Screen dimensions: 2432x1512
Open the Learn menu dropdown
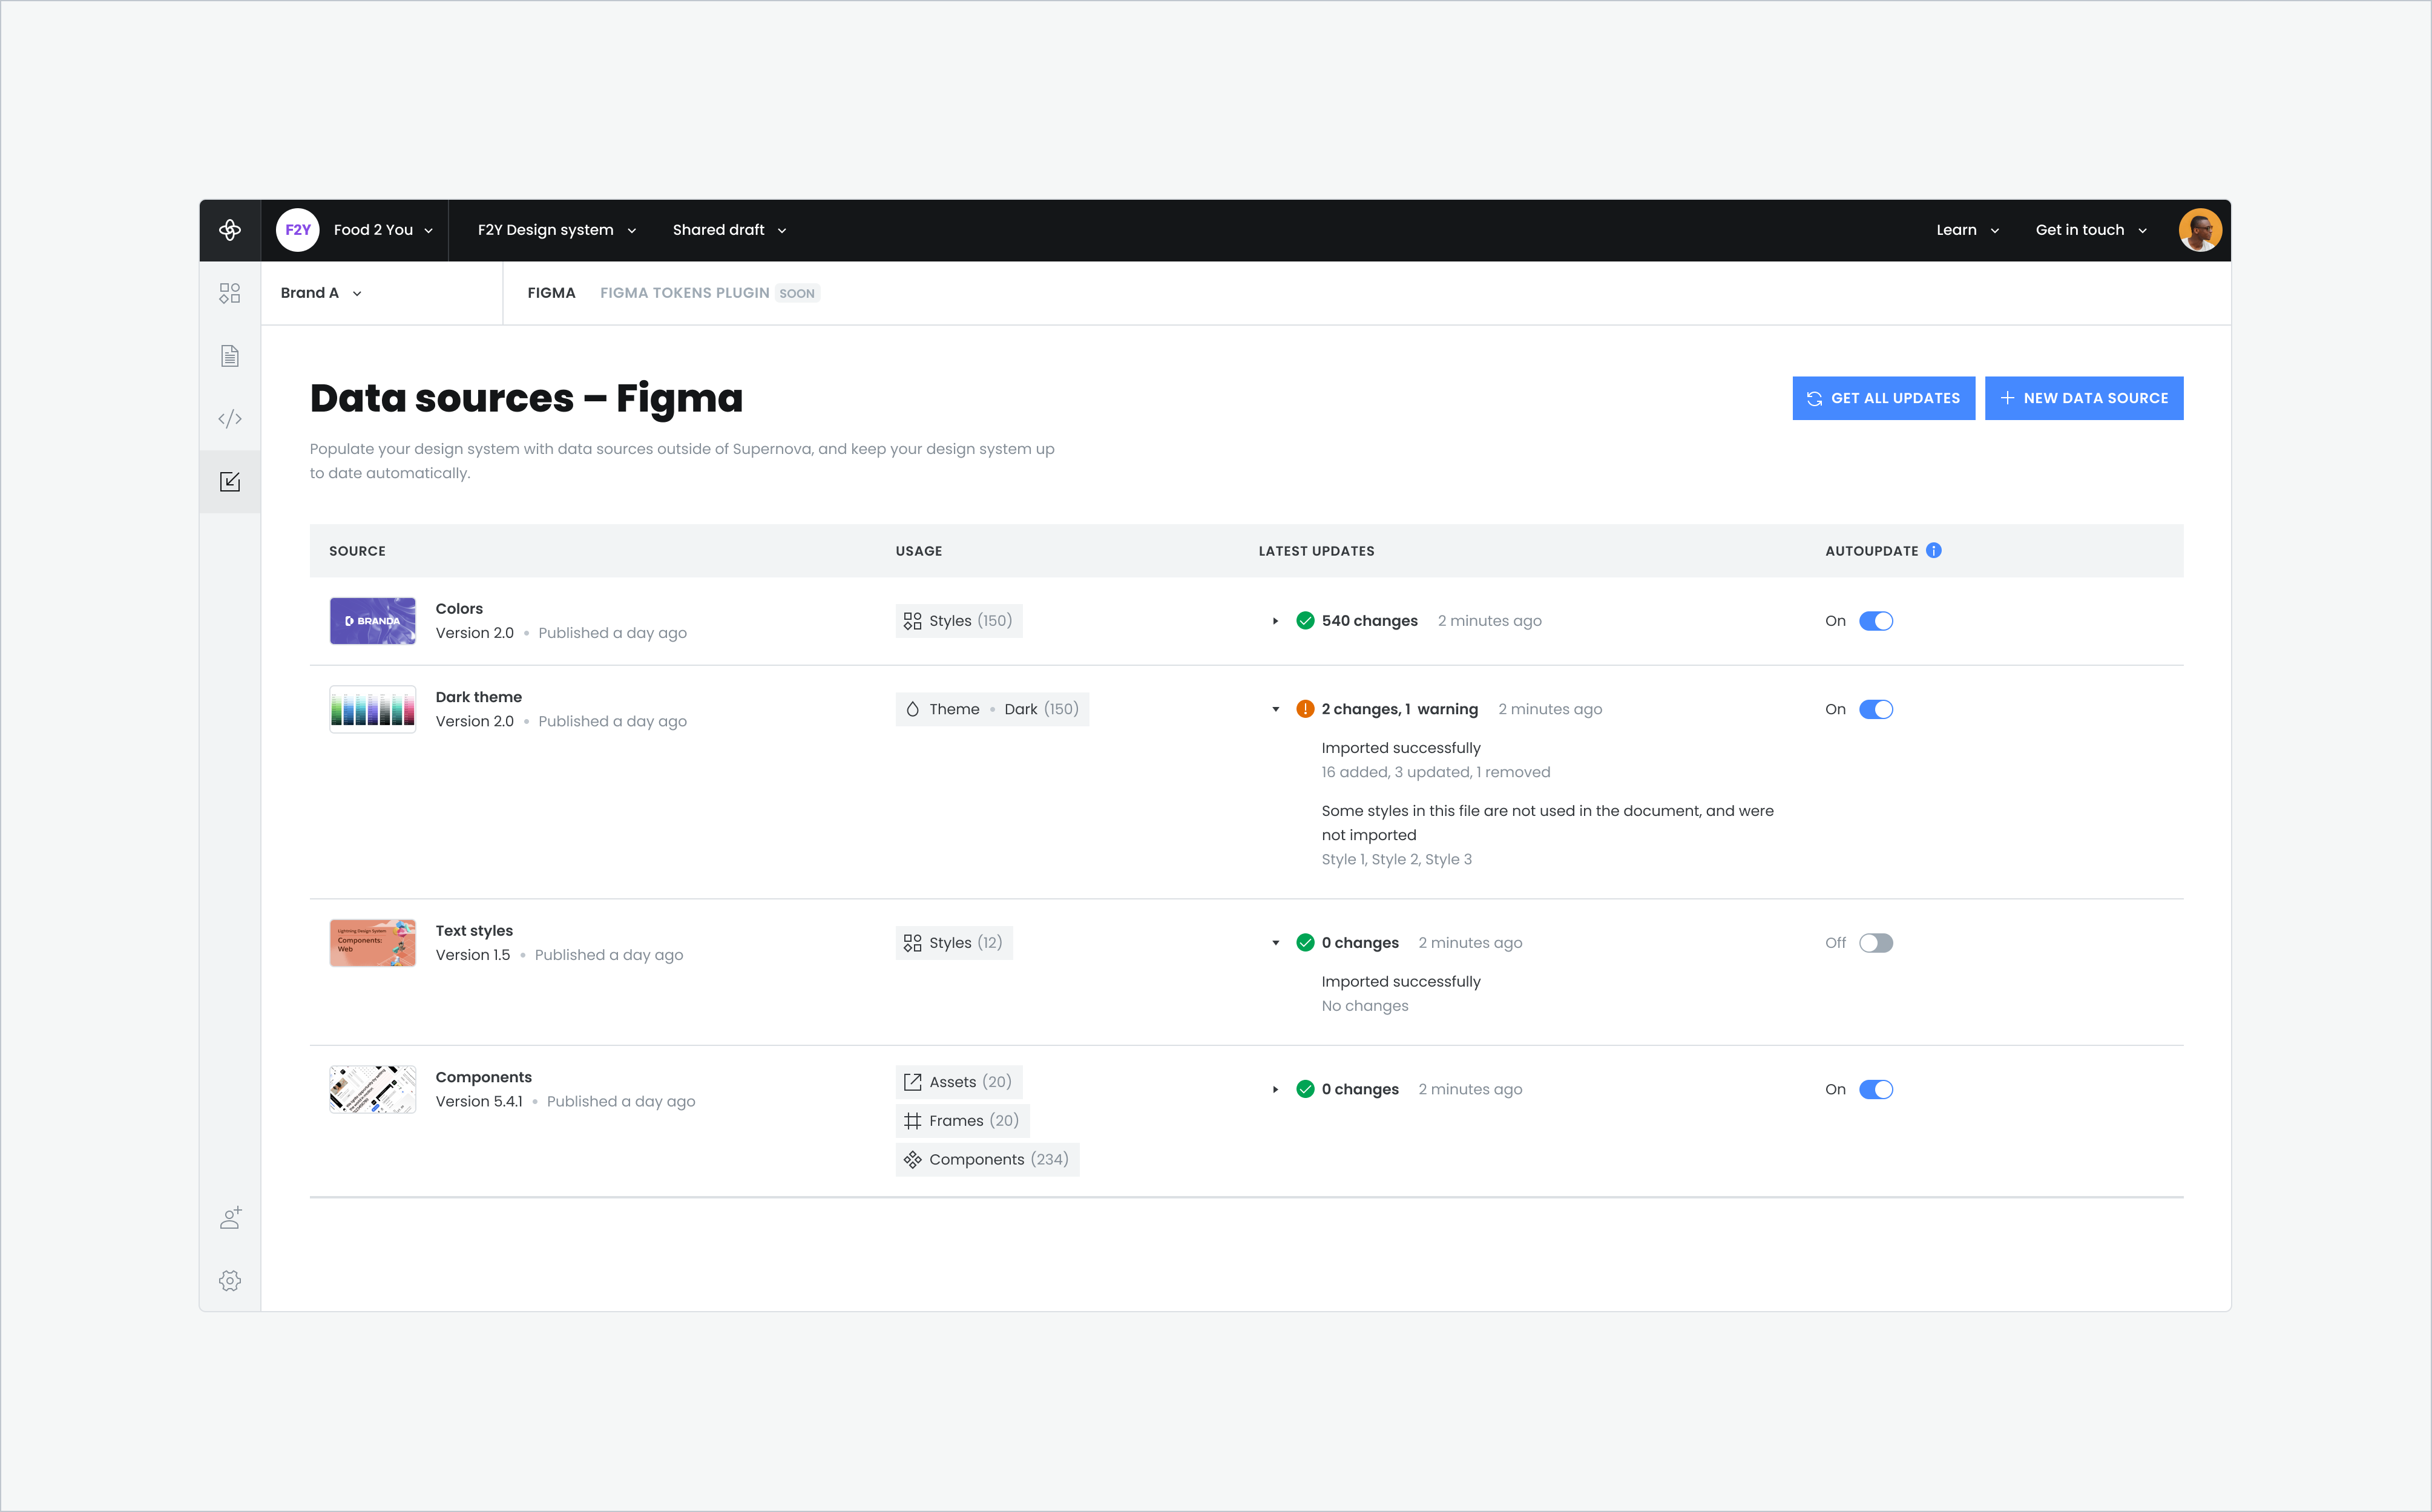point(1967,230)
